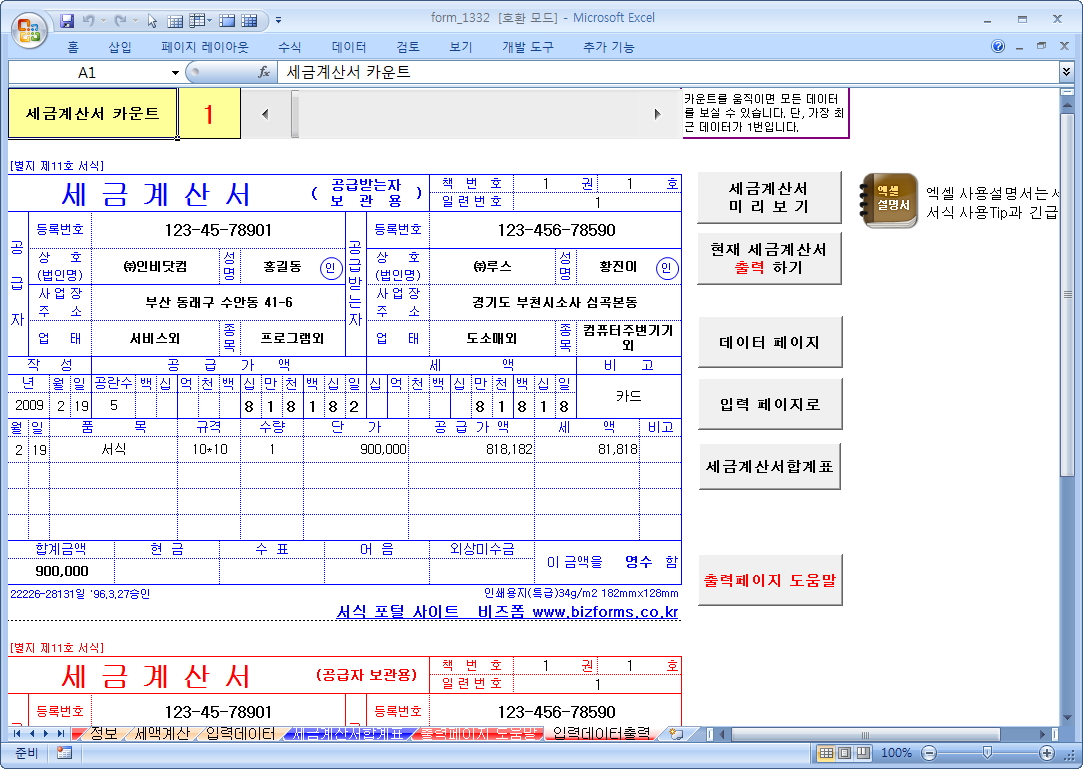Click the zoom in plus button
Image resolution: width=1083 pixels, height=769 pixels.
click(x=1047, y=753)
